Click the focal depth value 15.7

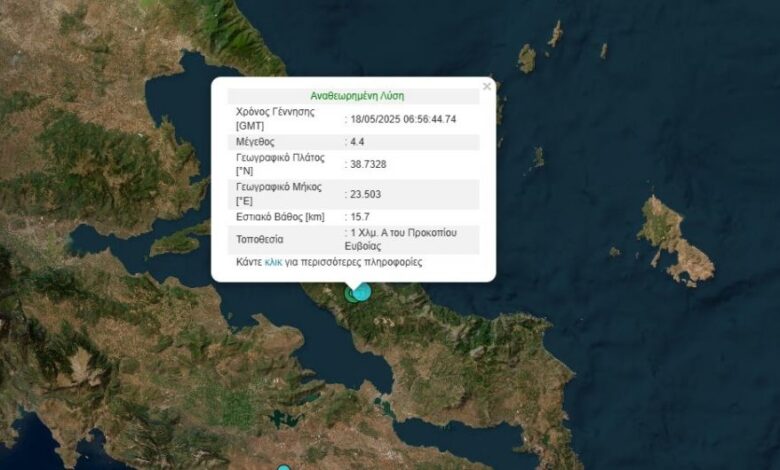coord(358,217)
